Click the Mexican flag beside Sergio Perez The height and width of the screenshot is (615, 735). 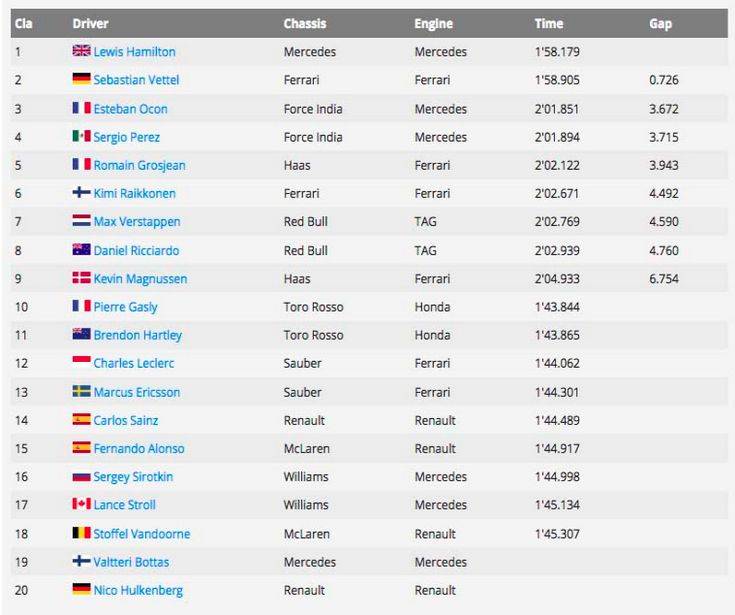(x=82, y=137)
